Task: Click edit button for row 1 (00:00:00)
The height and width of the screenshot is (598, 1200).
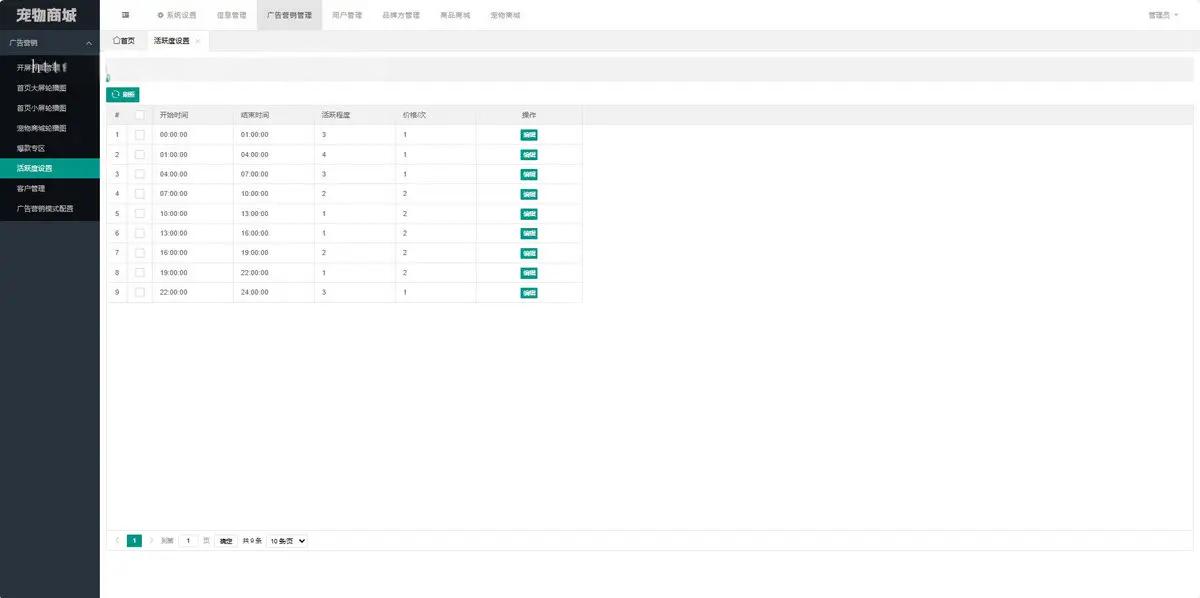Action: click(x=529, y=135)
